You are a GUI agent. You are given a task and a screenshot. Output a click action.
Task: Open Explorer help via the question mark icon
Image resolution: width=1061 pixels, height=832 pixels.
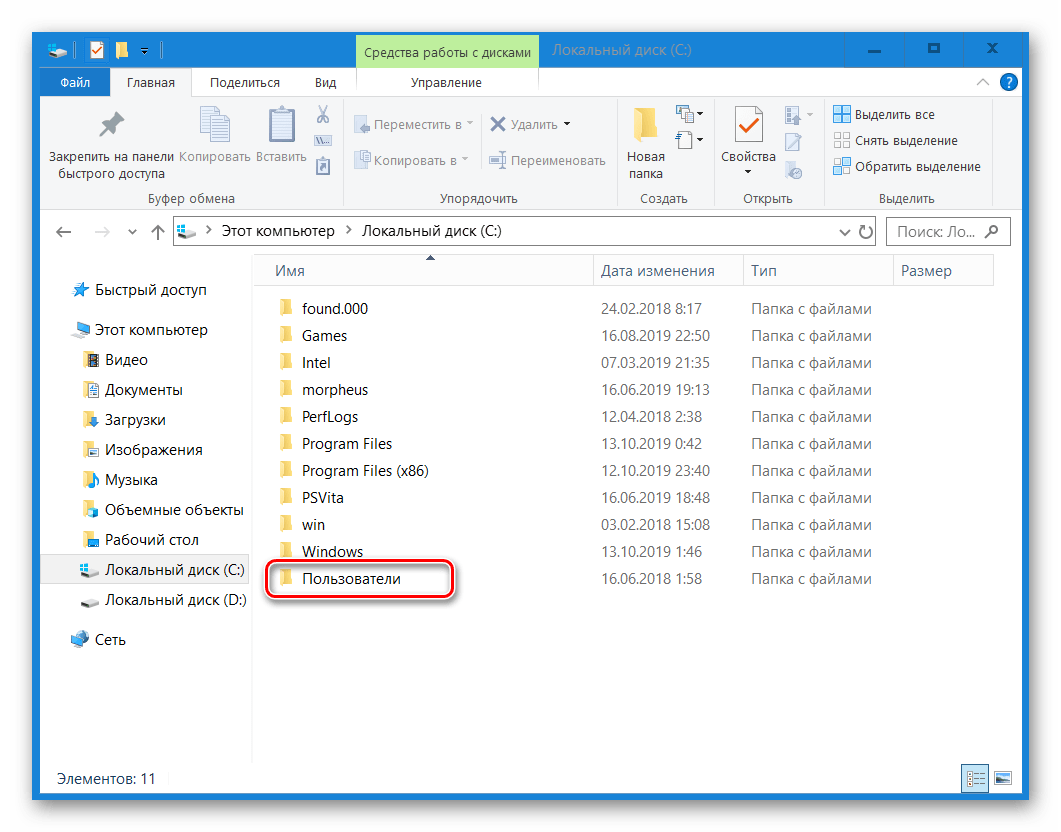point(1010,82)
